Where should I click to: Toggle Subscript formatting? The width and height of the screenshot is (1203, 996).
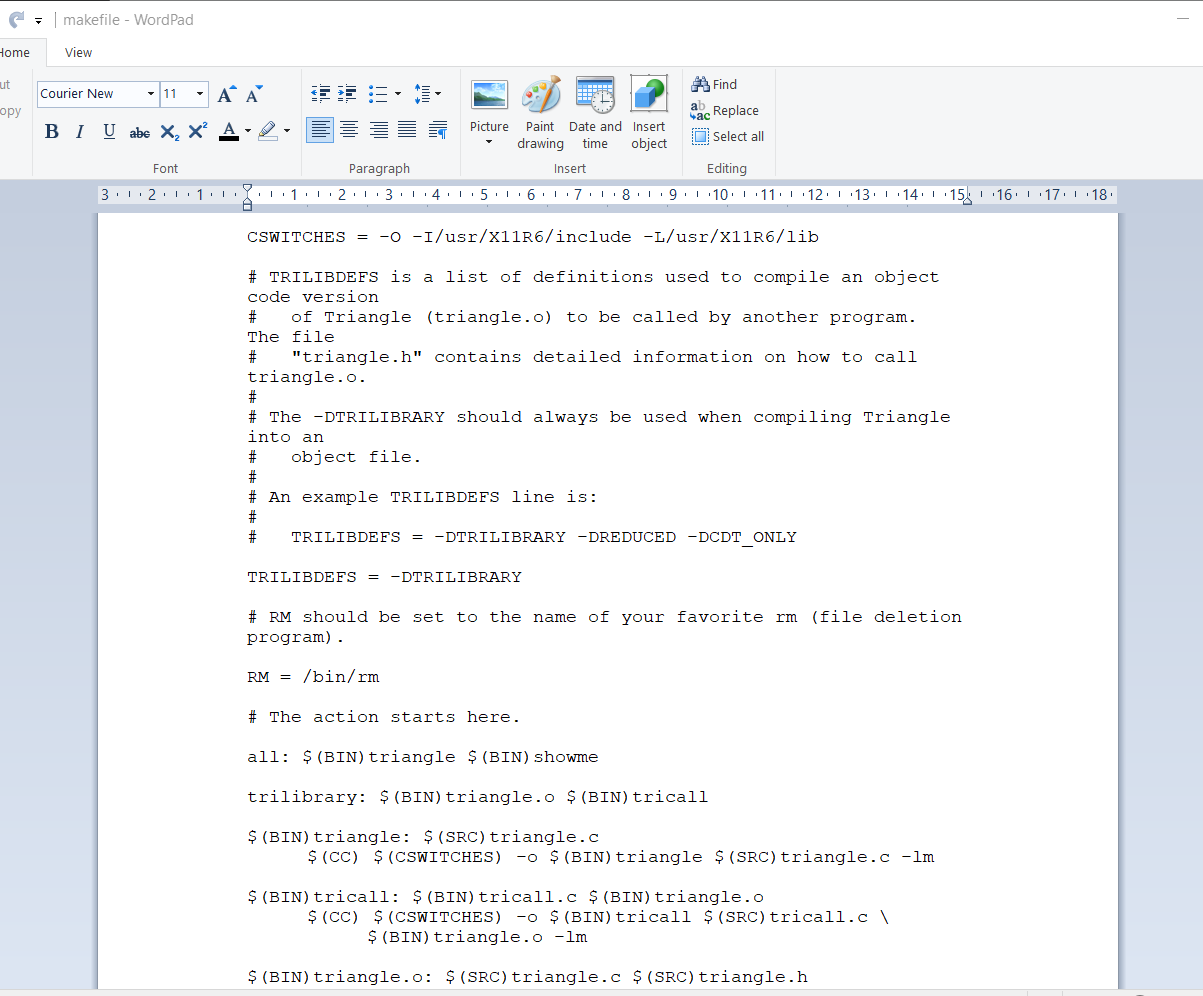click(169, 132)
